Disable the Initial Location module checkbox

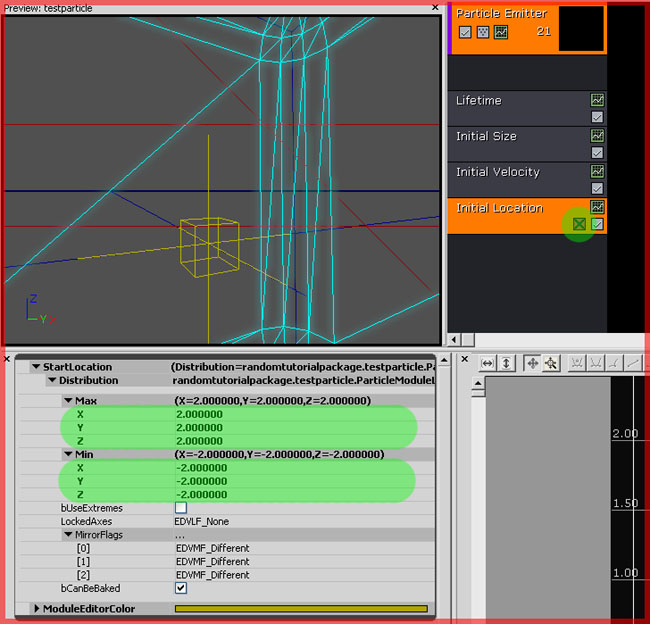coord(598,224)
